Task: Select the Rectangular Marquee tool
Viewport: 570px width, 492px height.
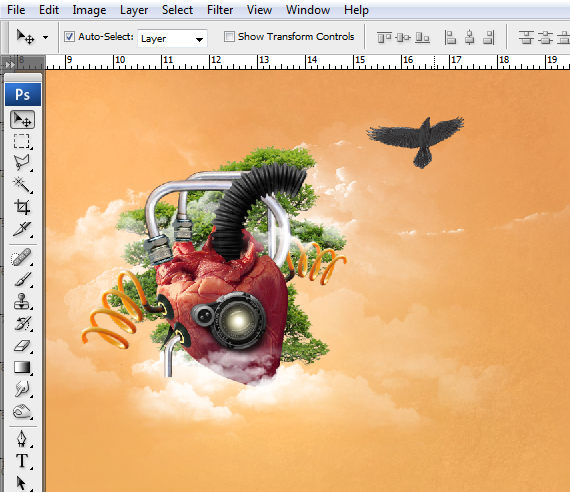Action: click(x=22, y=141)
